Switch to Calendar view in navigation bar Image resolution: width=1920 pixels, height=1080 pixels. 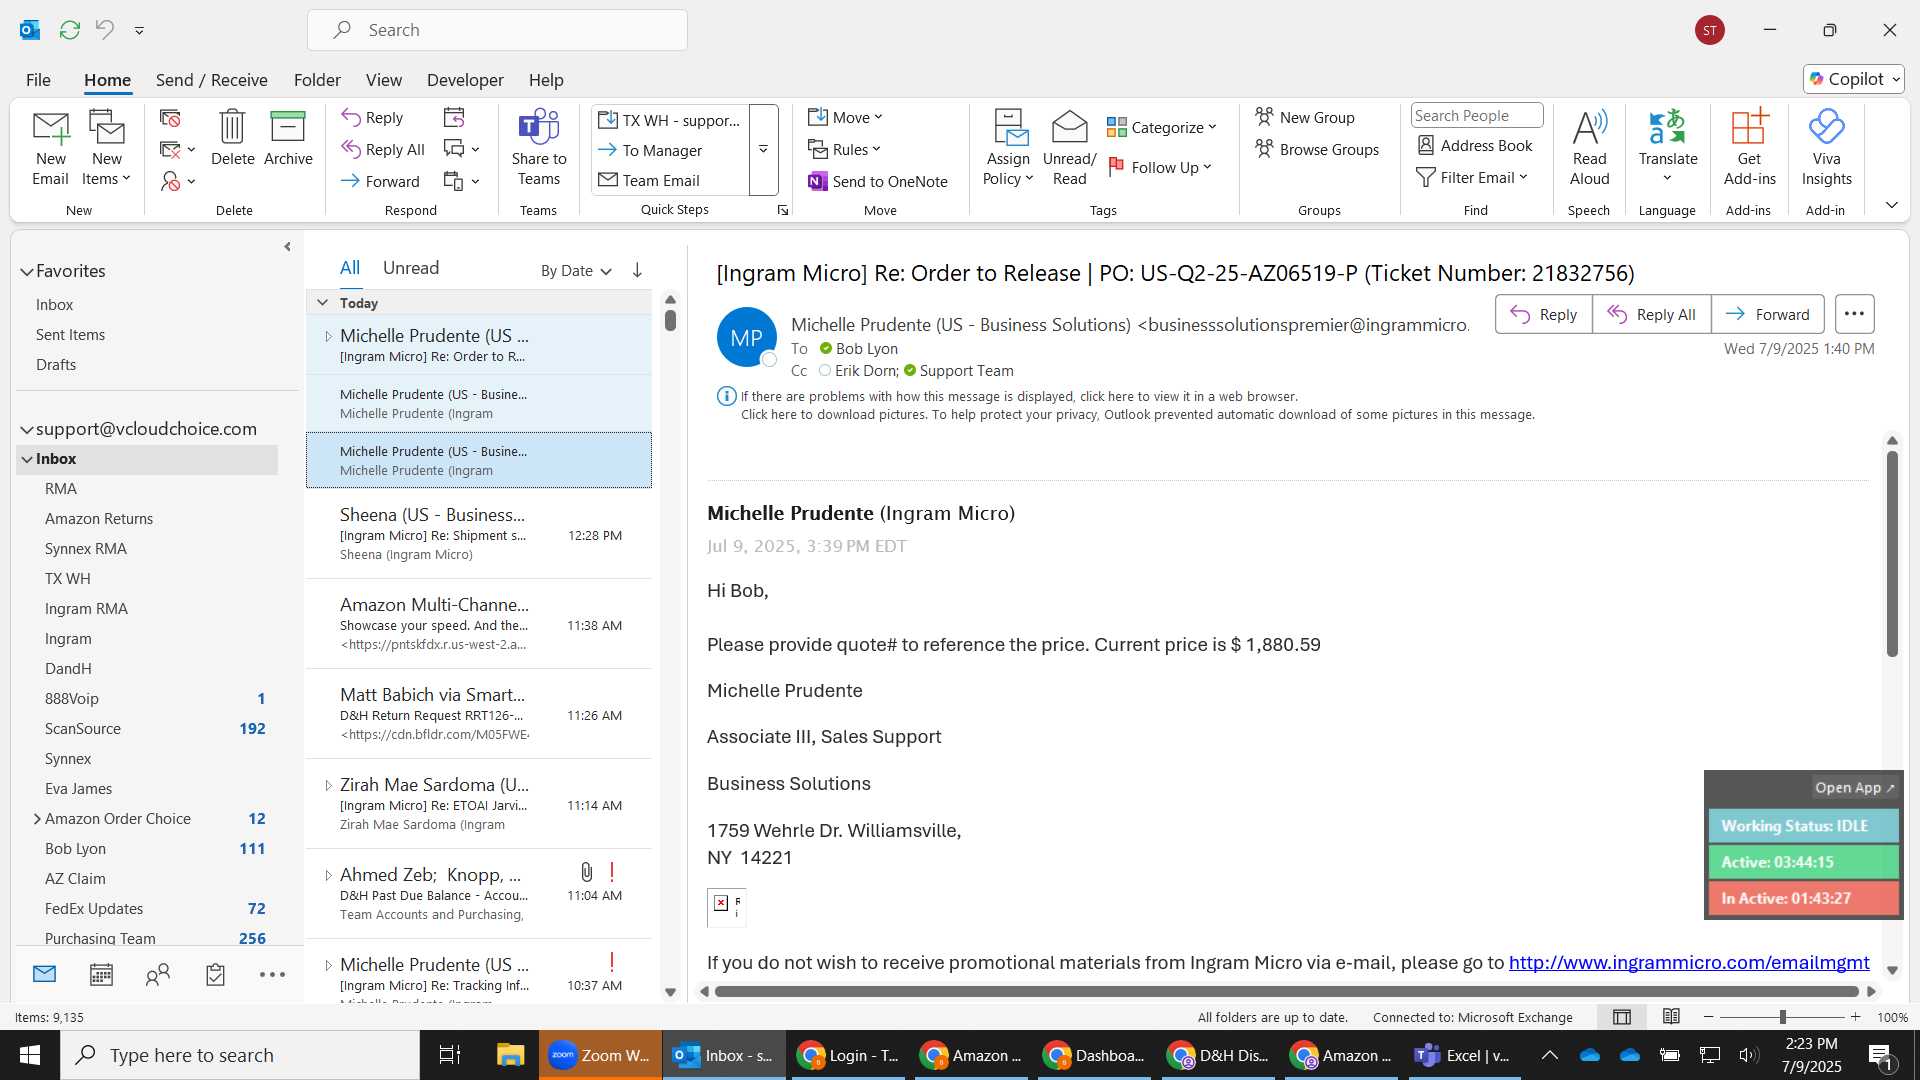point(101,974)
